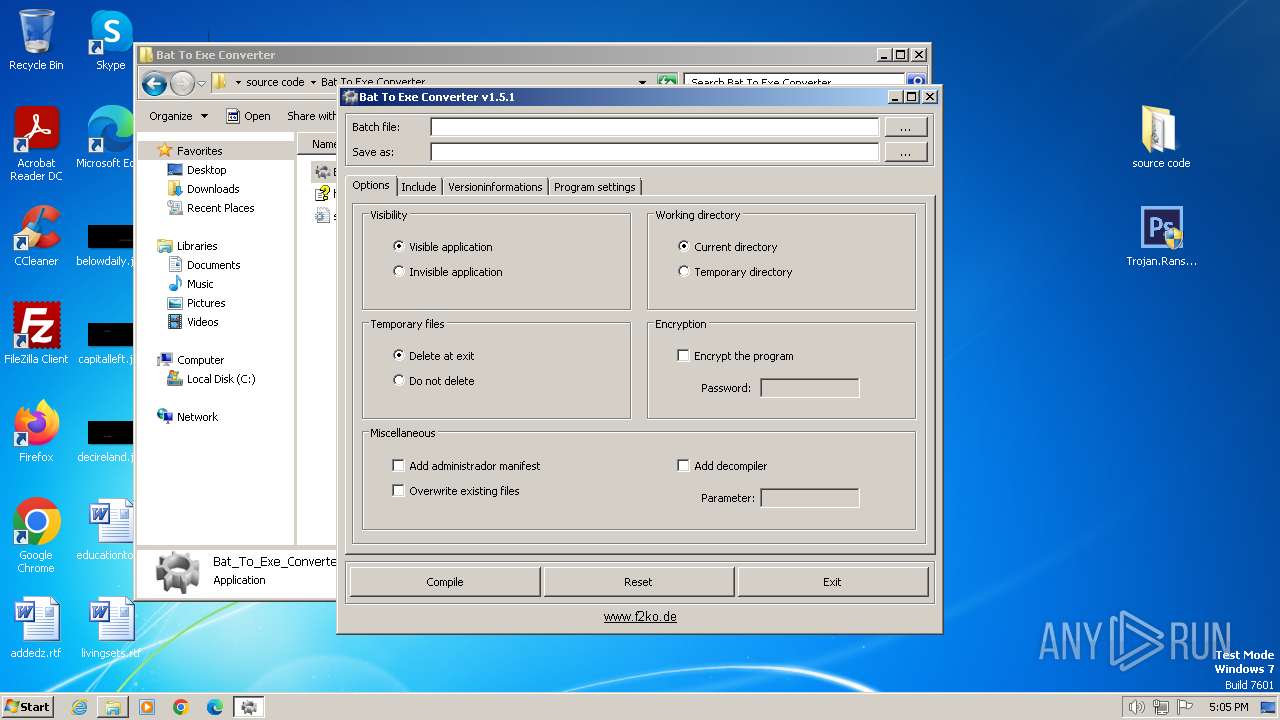Open the www.f2ko.de link
The height and width of the screenshot is (720, 1280).
point(640,617)
